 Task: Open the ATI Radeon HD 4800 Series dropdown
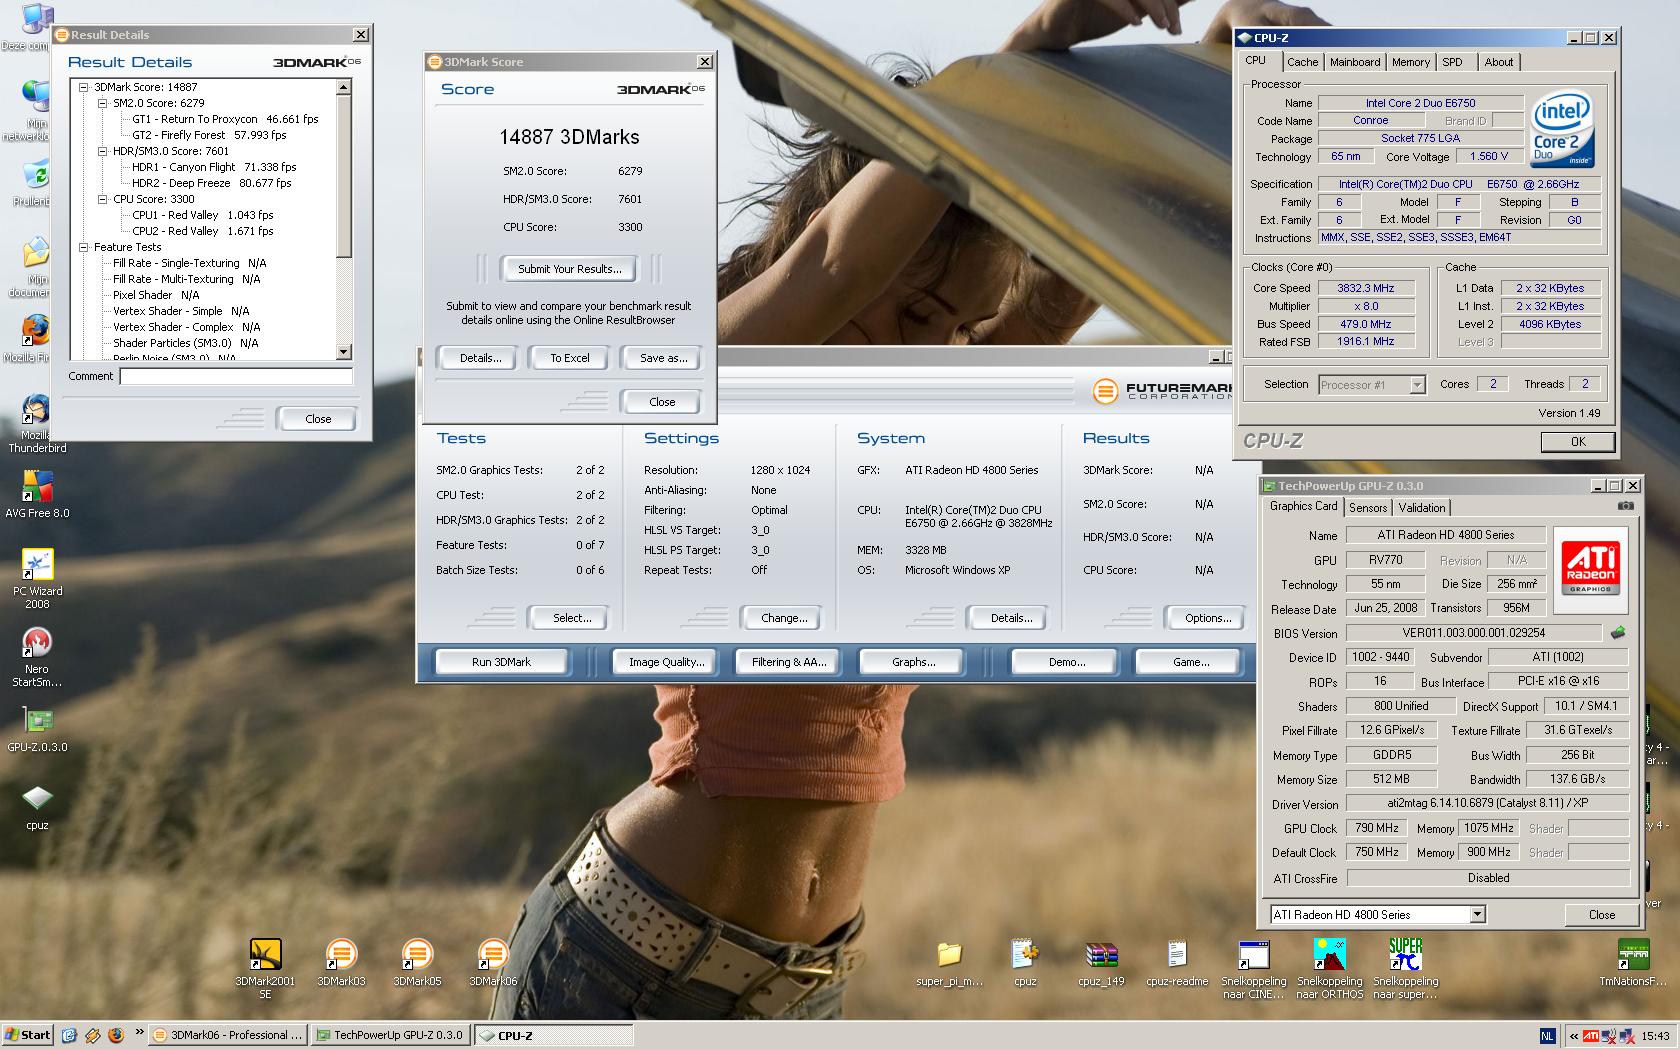coord(1477,914)
